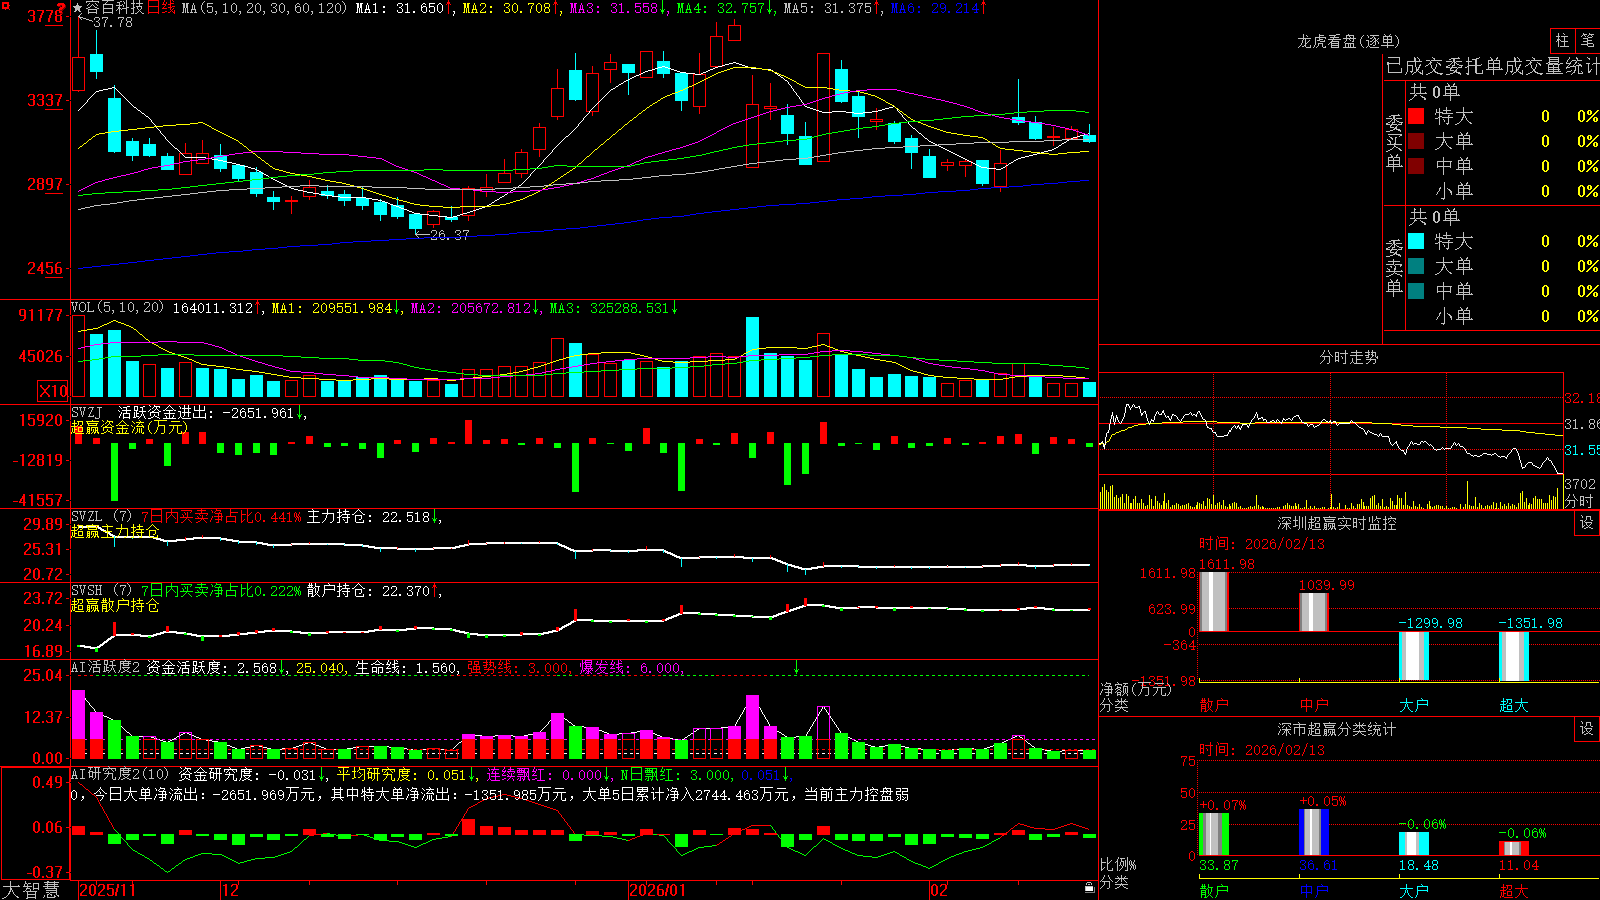The width and height of the screenshot is (1600, 900).
Task: Click the 今日大单净流出 summary text line
Action: pyautogui.click(x=490, y=795)
